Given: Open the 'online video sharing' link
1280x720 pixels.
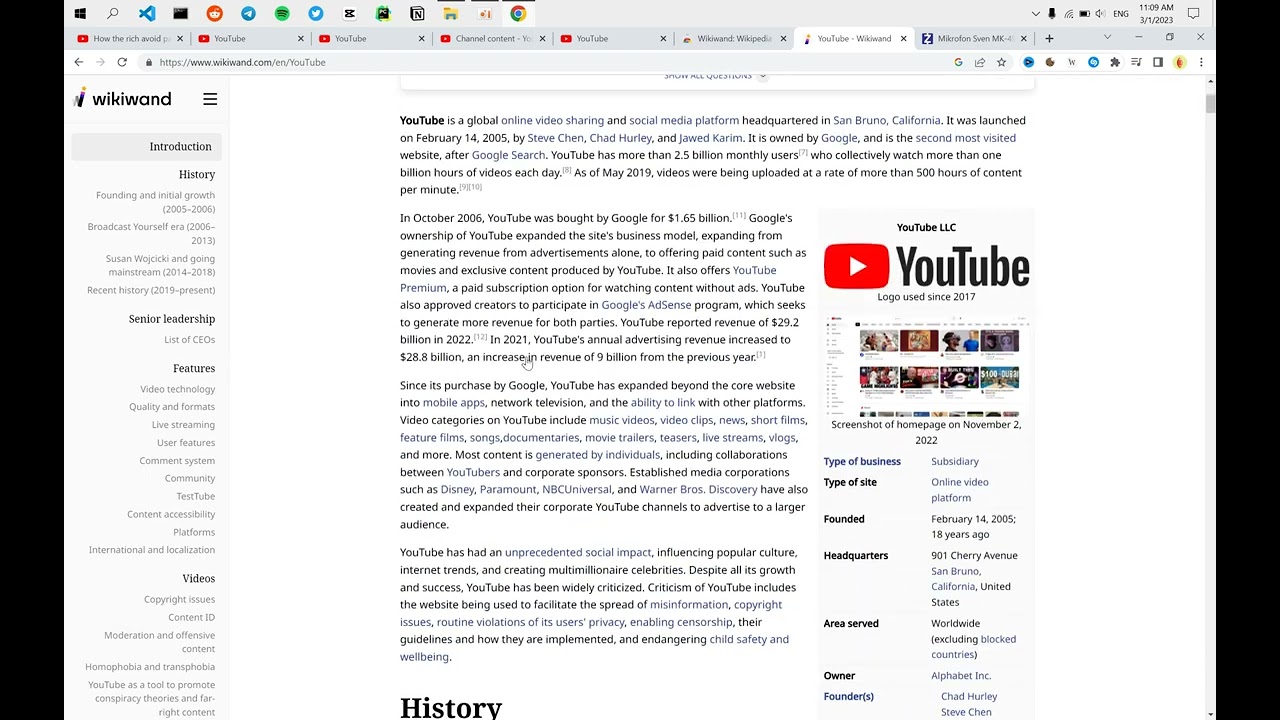Looking at the screenshot, I should (552, 120).
